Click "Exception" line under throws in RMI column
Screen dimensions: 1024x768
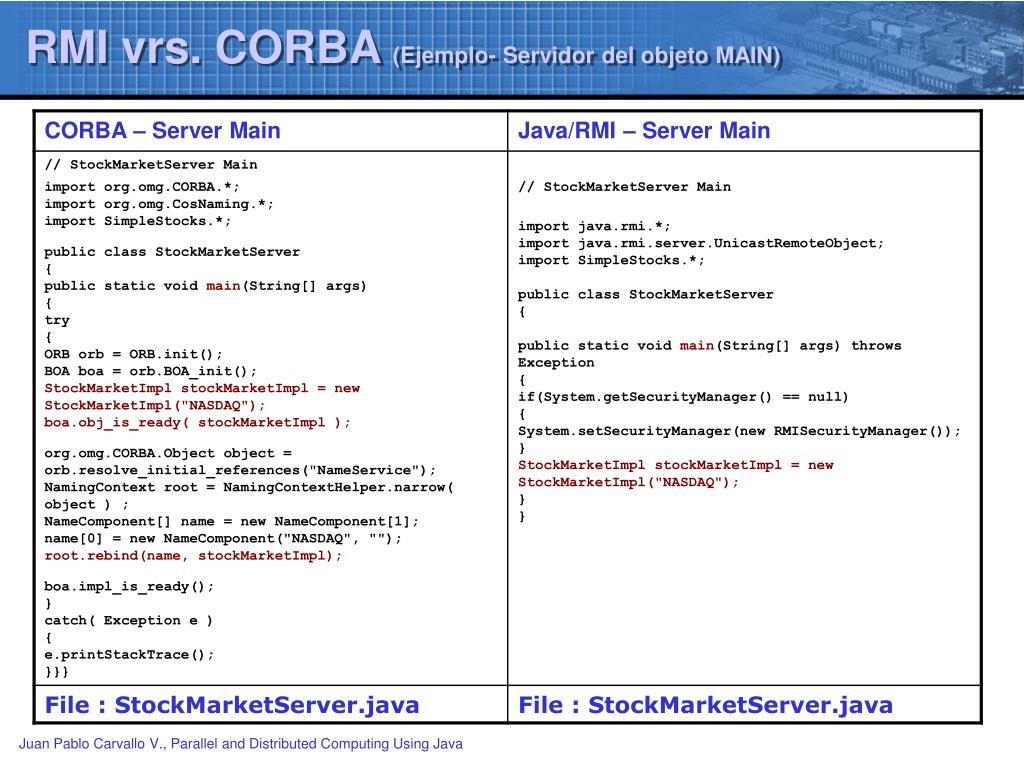click(556, 362)
